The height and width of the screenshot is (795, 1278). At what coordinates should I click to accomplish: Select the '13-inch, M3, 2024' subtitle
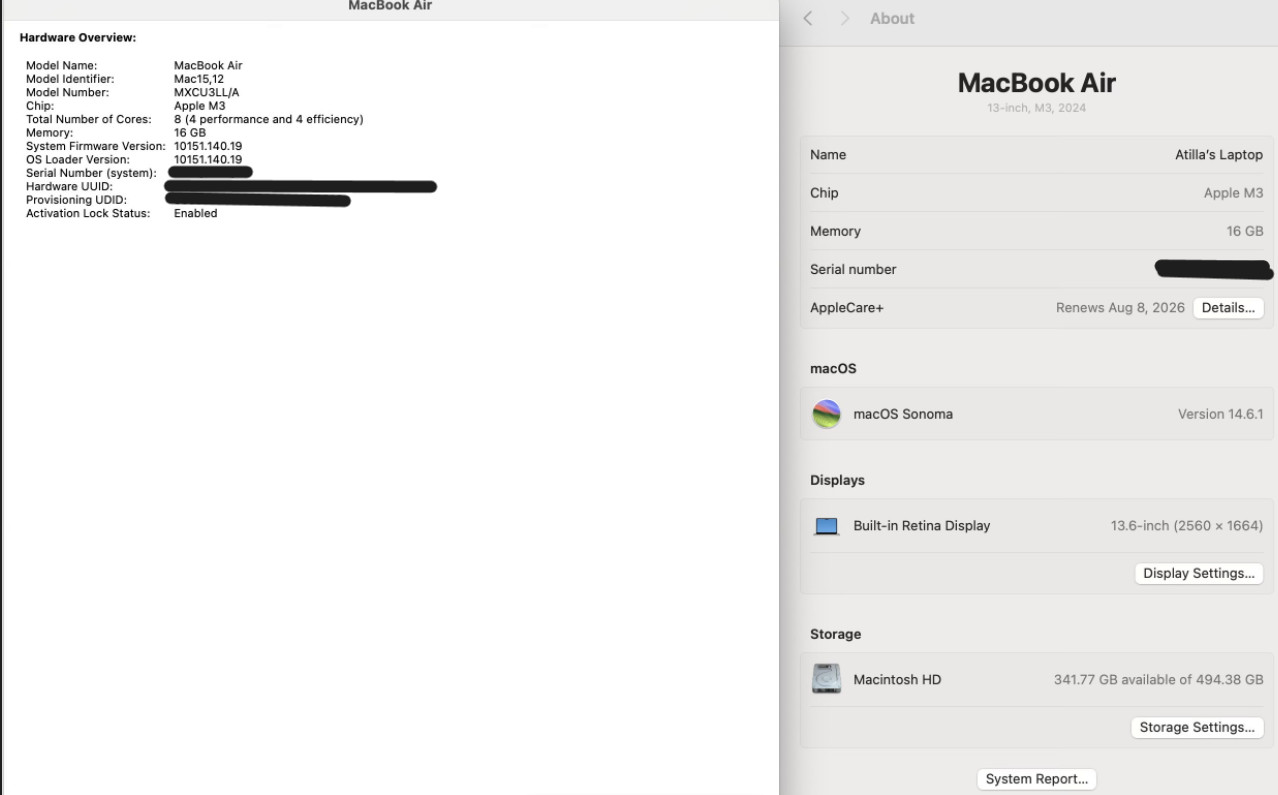click(1036, 108)
